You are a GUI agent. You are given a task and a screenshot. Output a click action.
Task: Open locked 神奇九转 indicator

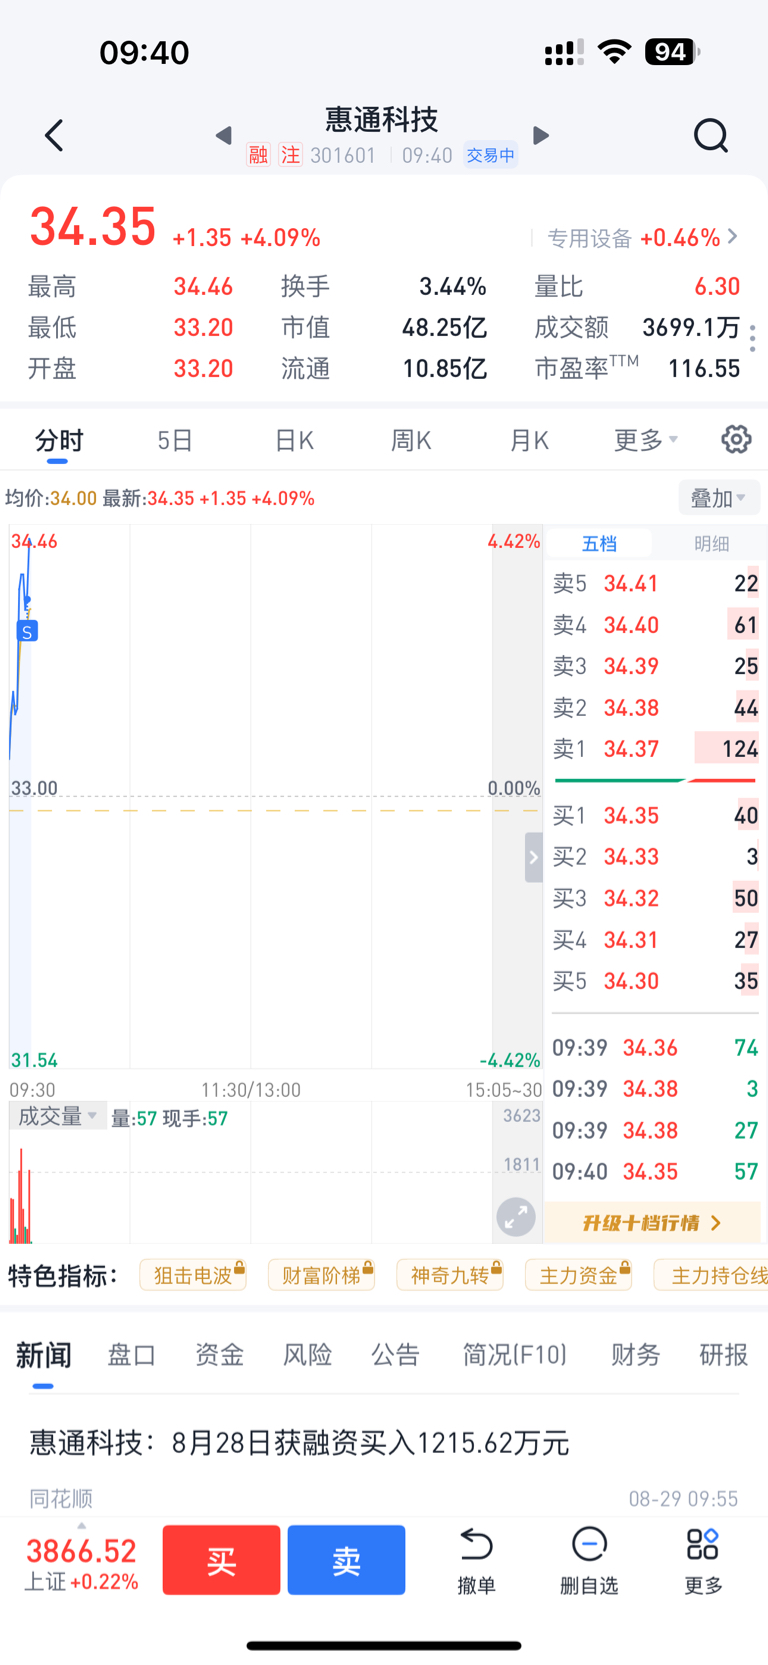(x=450, y=1275)
